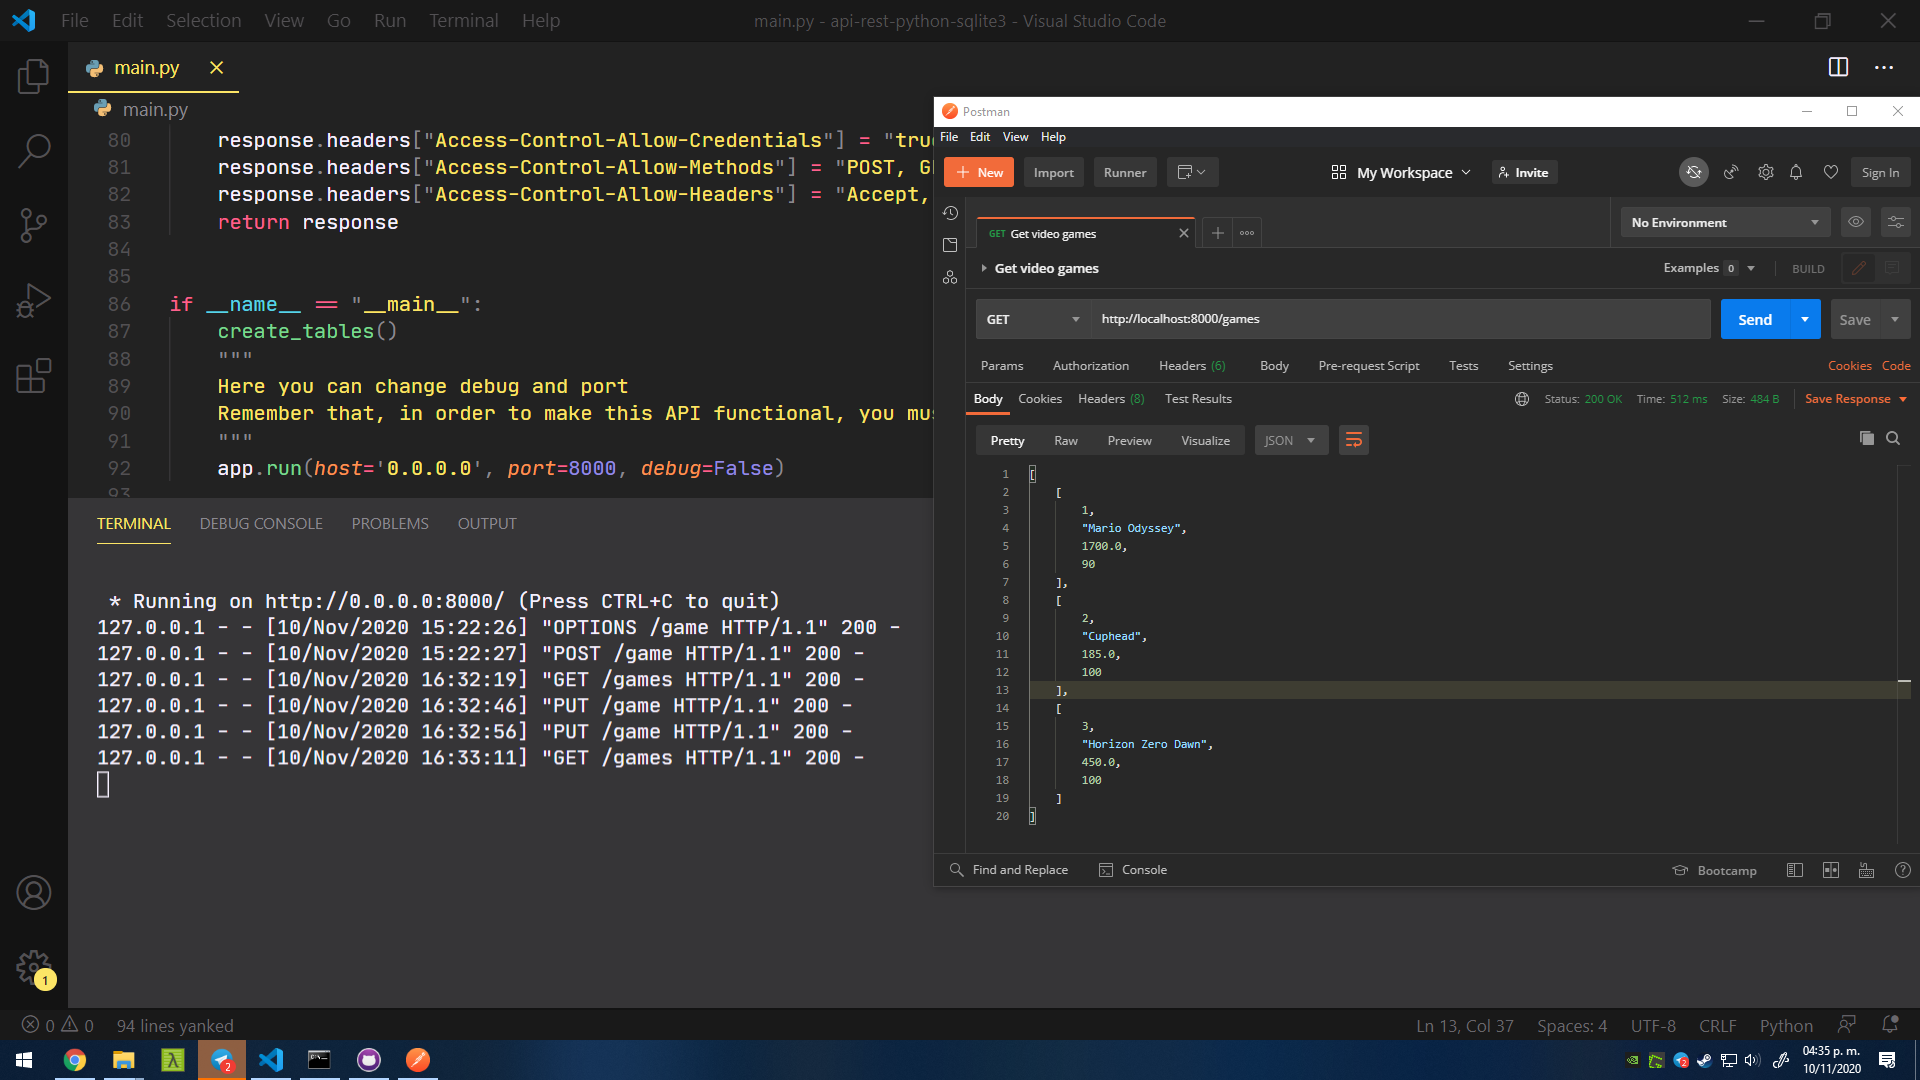Click the Problems tab in VS Code panel
Image resolution: width=1920 pixels, height=1080 pixels.
[x=390, y=524]
